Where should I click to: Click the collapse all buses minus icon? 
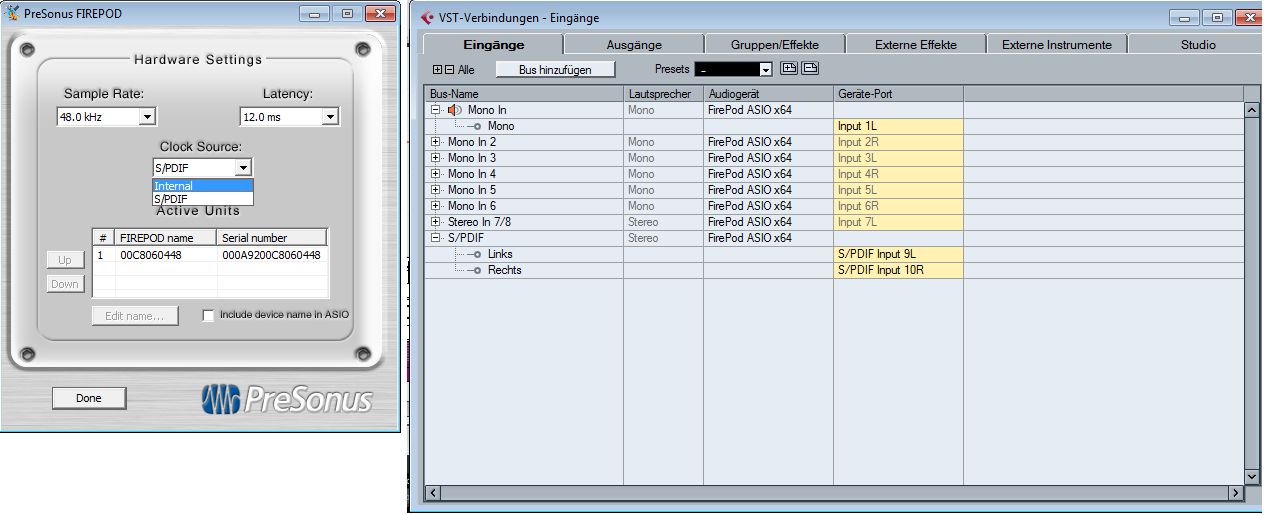coord(449,70)
